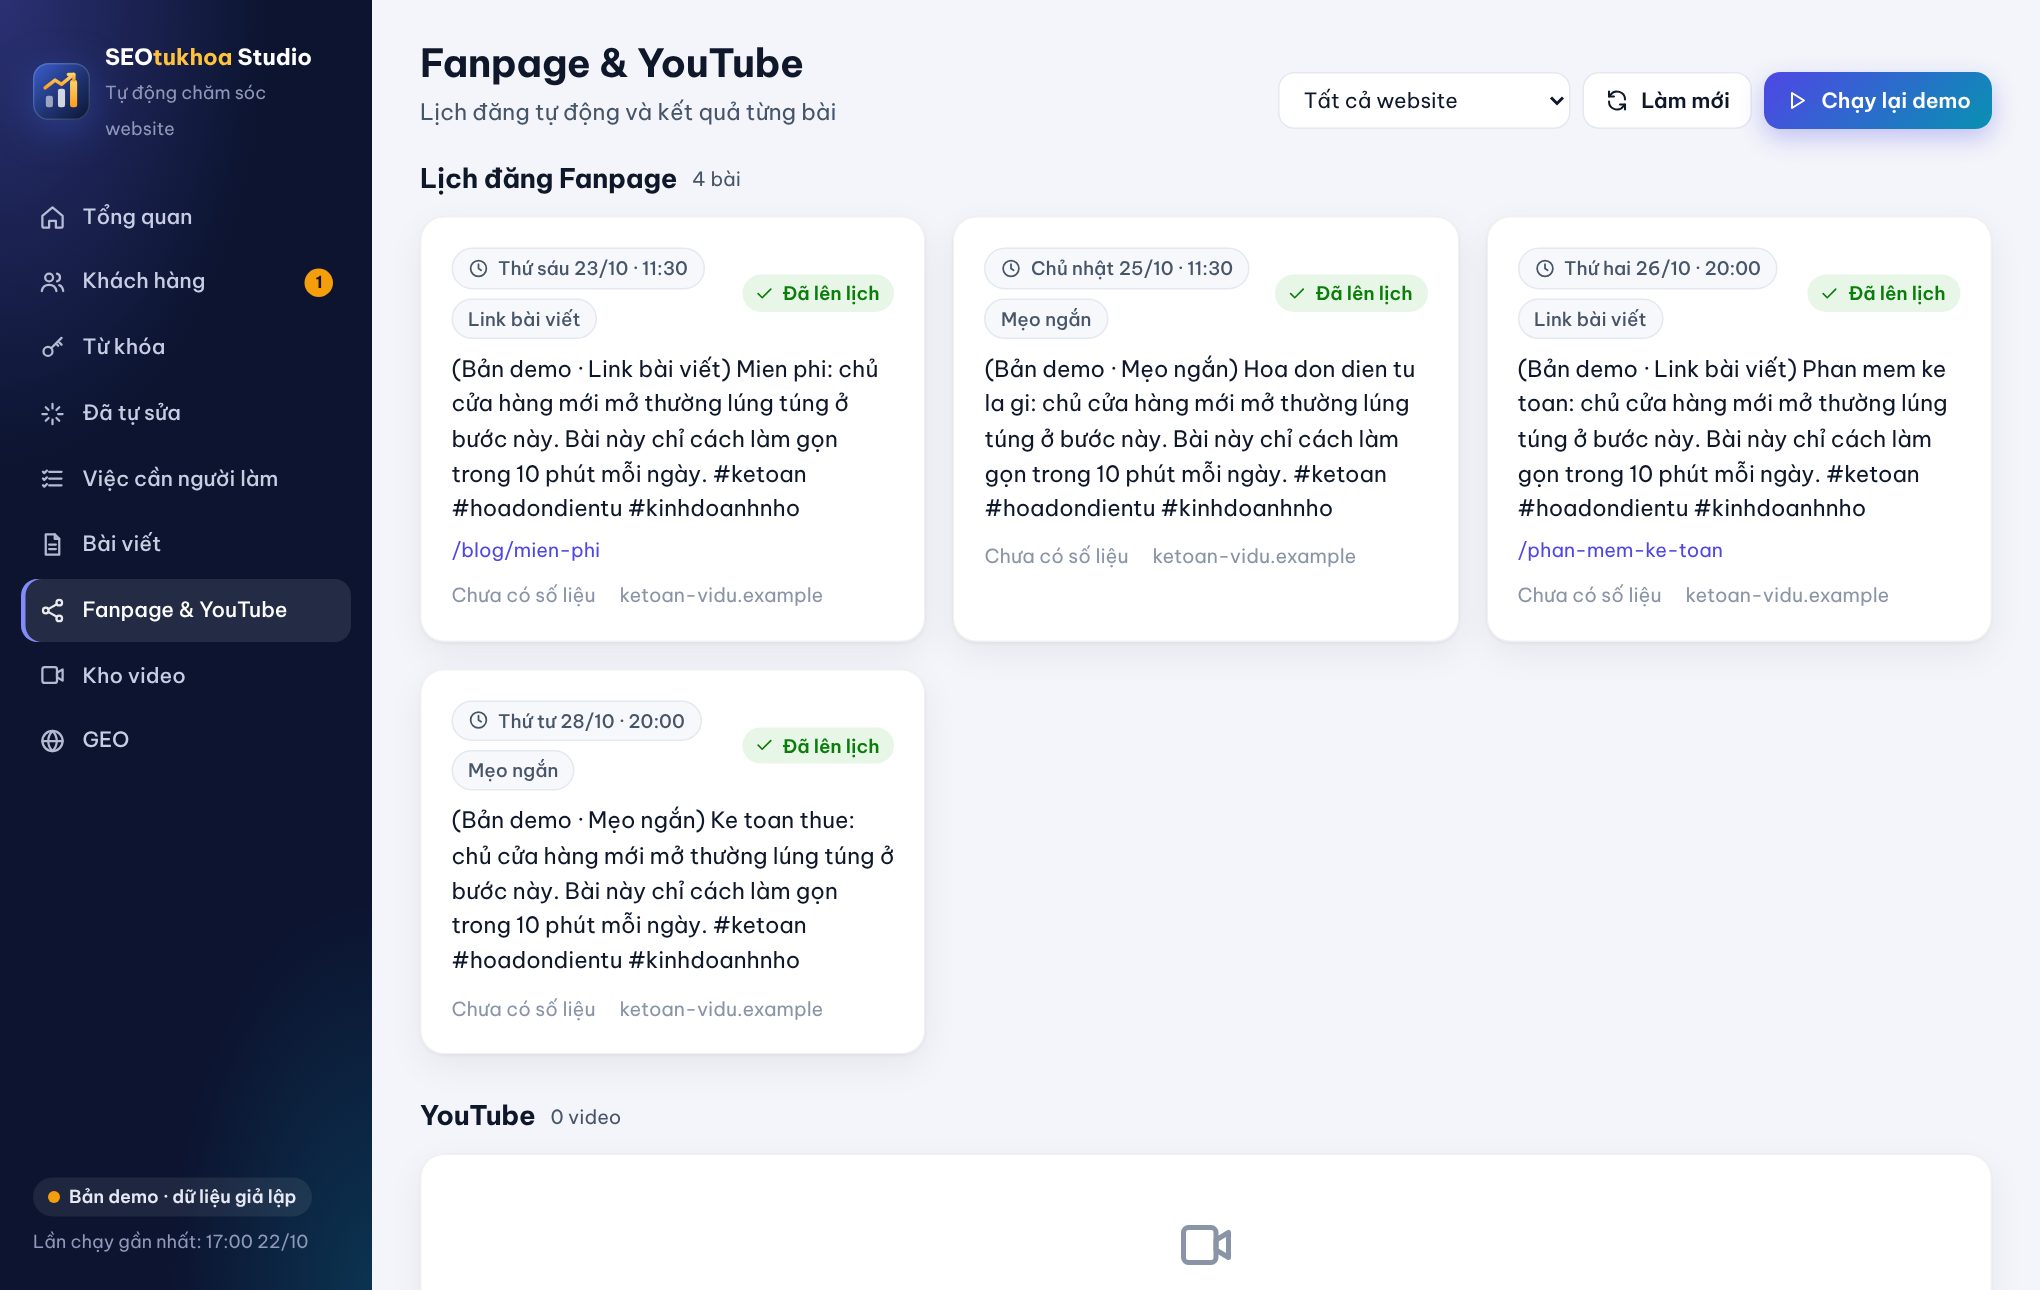Viewport: 2040px width, 1290px height.
Task: Click the 4 bài count label
Action: (716, 179)
